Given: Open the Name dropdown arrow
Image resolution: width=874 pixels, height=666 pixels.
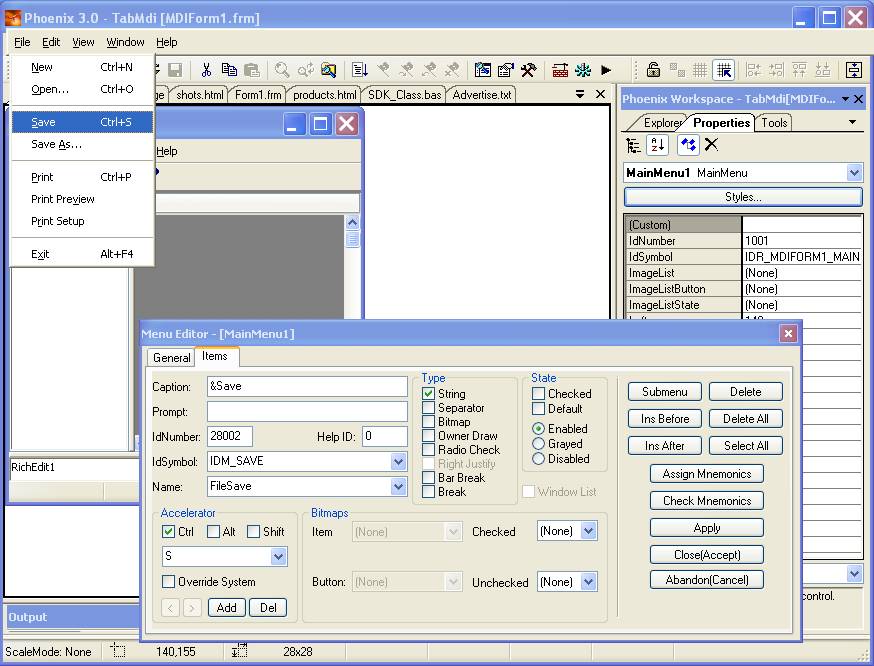Looking at the screenshot, I should [x=398, y=487].
